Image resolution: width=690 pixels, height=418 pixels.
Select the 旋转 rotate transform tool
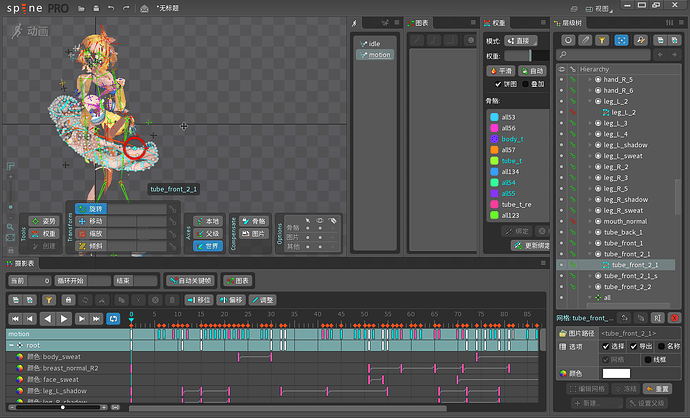91,209
